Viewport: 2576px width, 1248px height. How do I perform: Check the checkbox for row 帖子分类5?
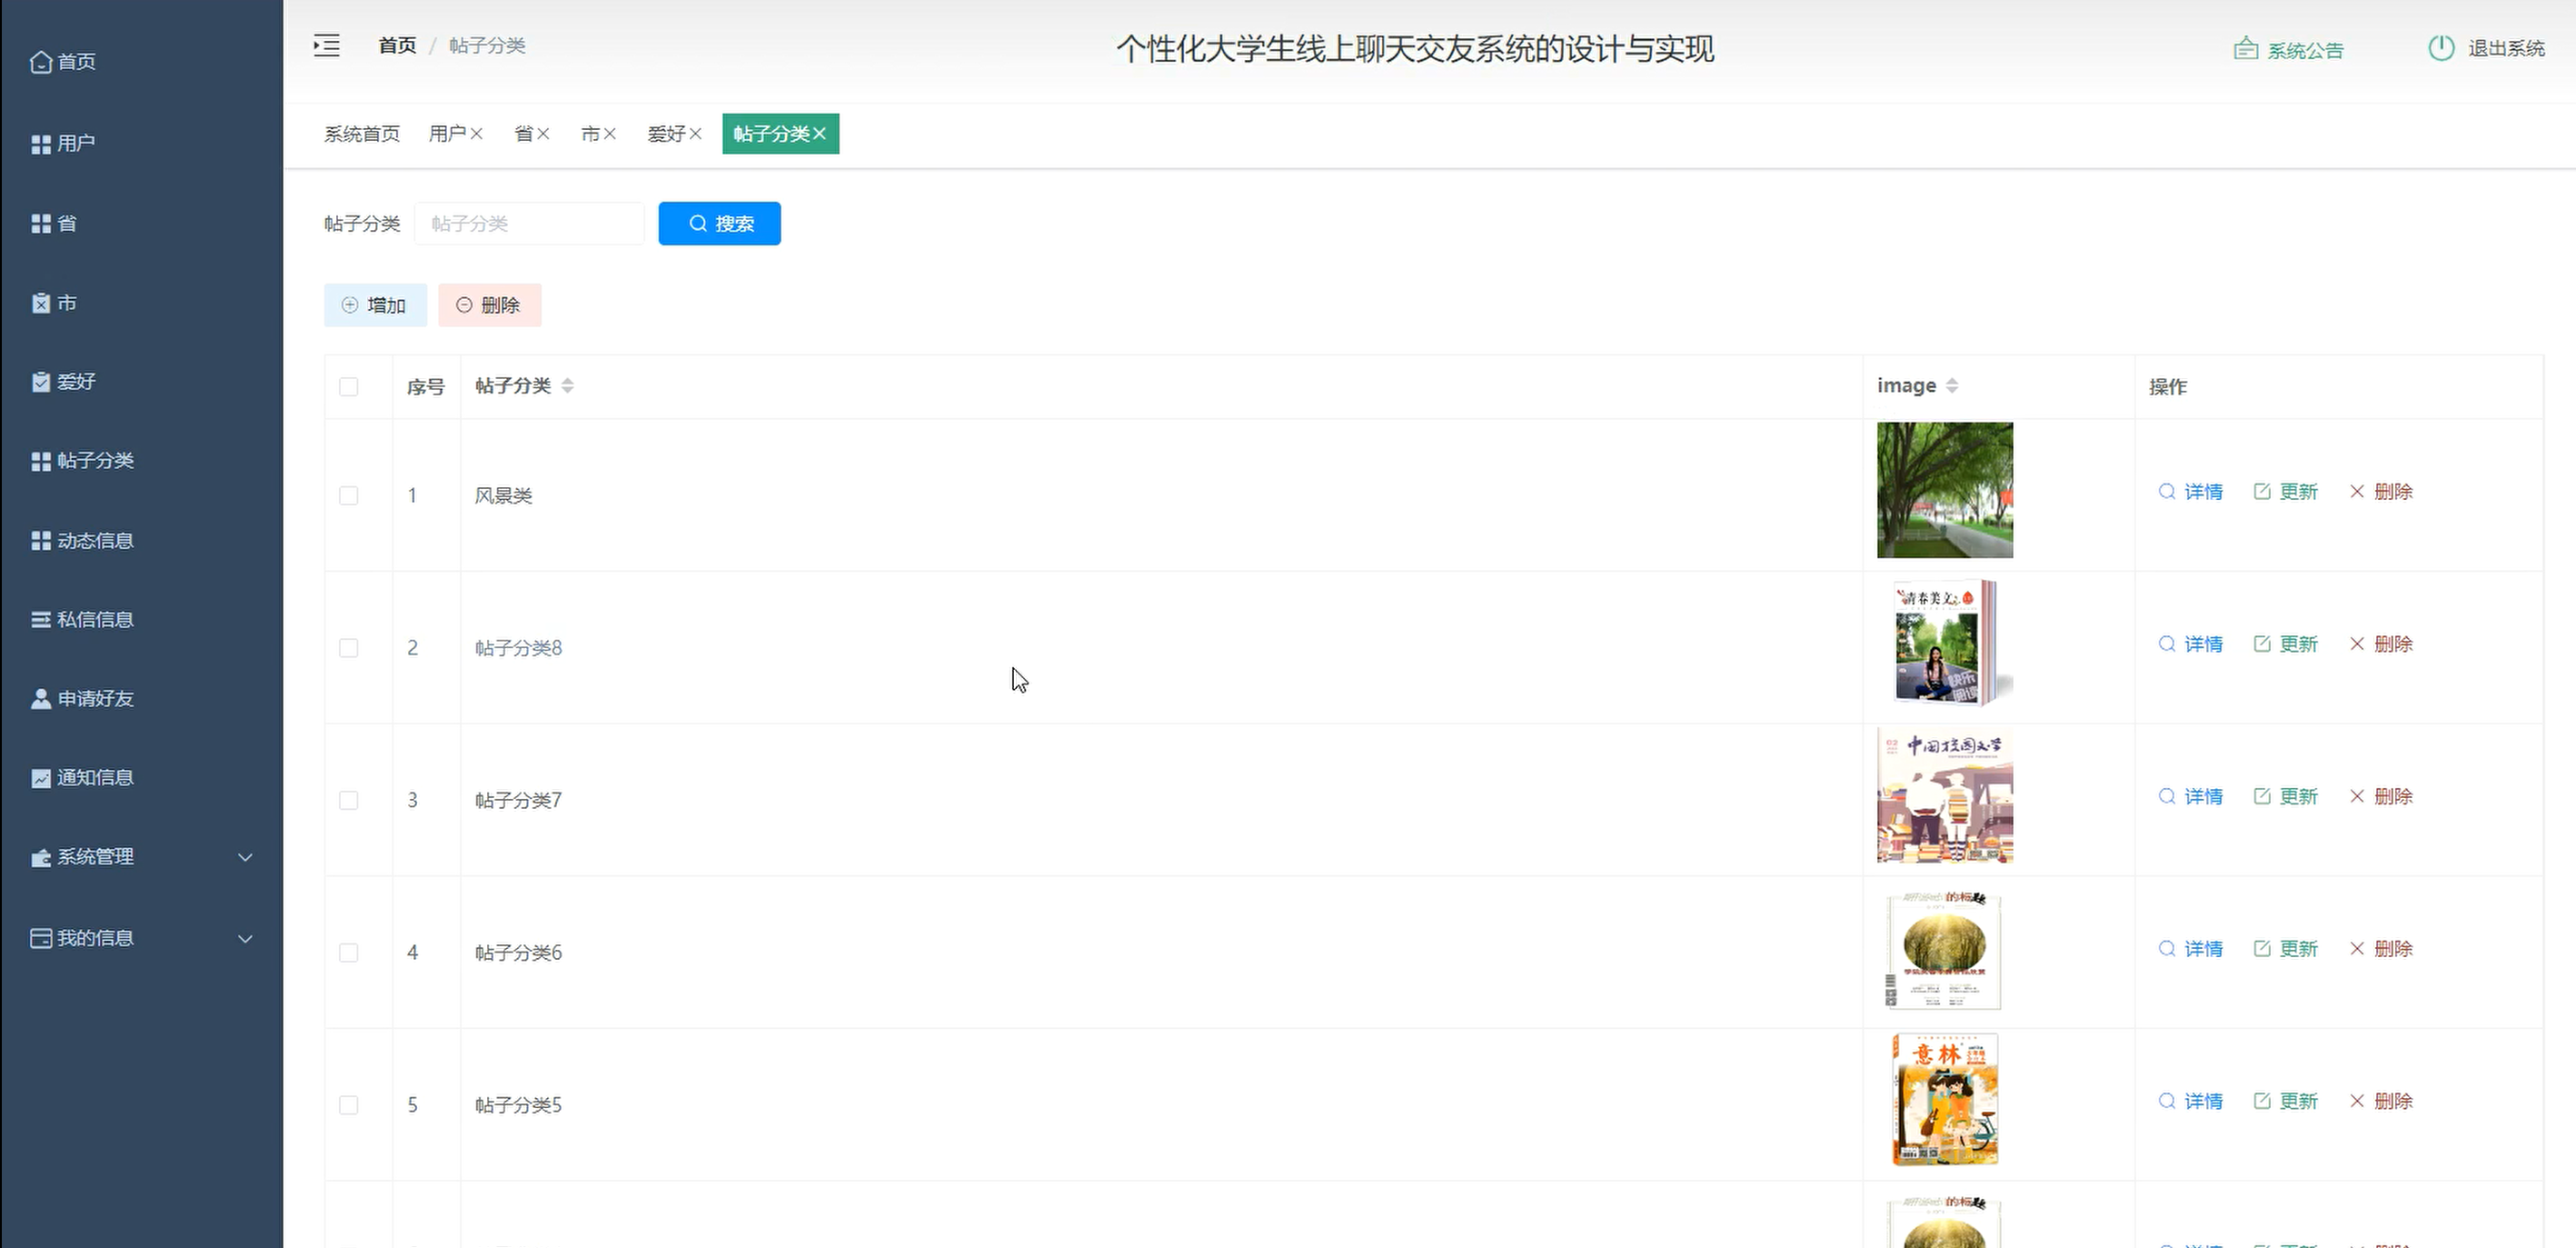pyautogui.click(x=349, y=1105)
